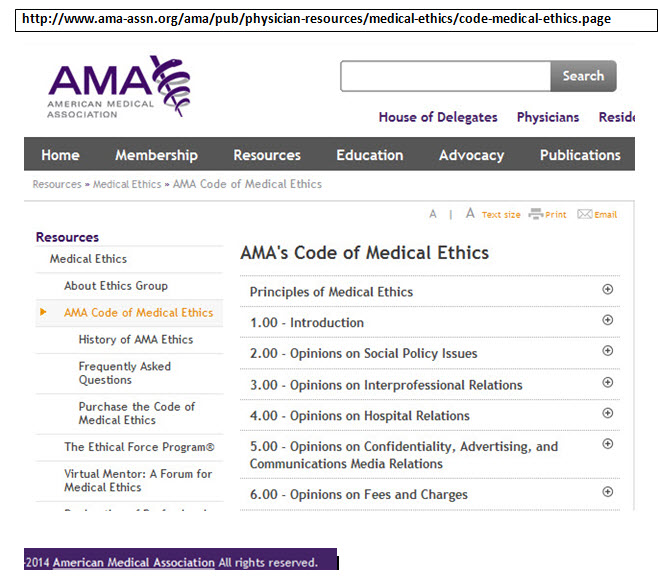Viewport: 659px width, 577px height.
Task: Click the Print icon
Action: [536, 214]
